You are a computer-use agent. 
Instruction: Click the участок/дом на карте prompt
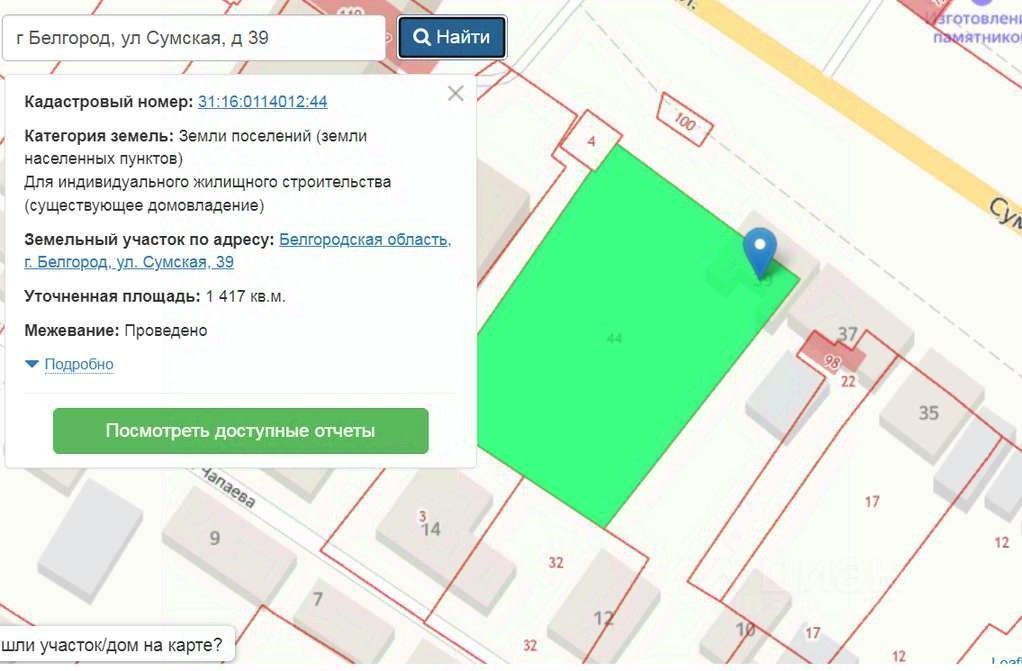tap(112, 645)
